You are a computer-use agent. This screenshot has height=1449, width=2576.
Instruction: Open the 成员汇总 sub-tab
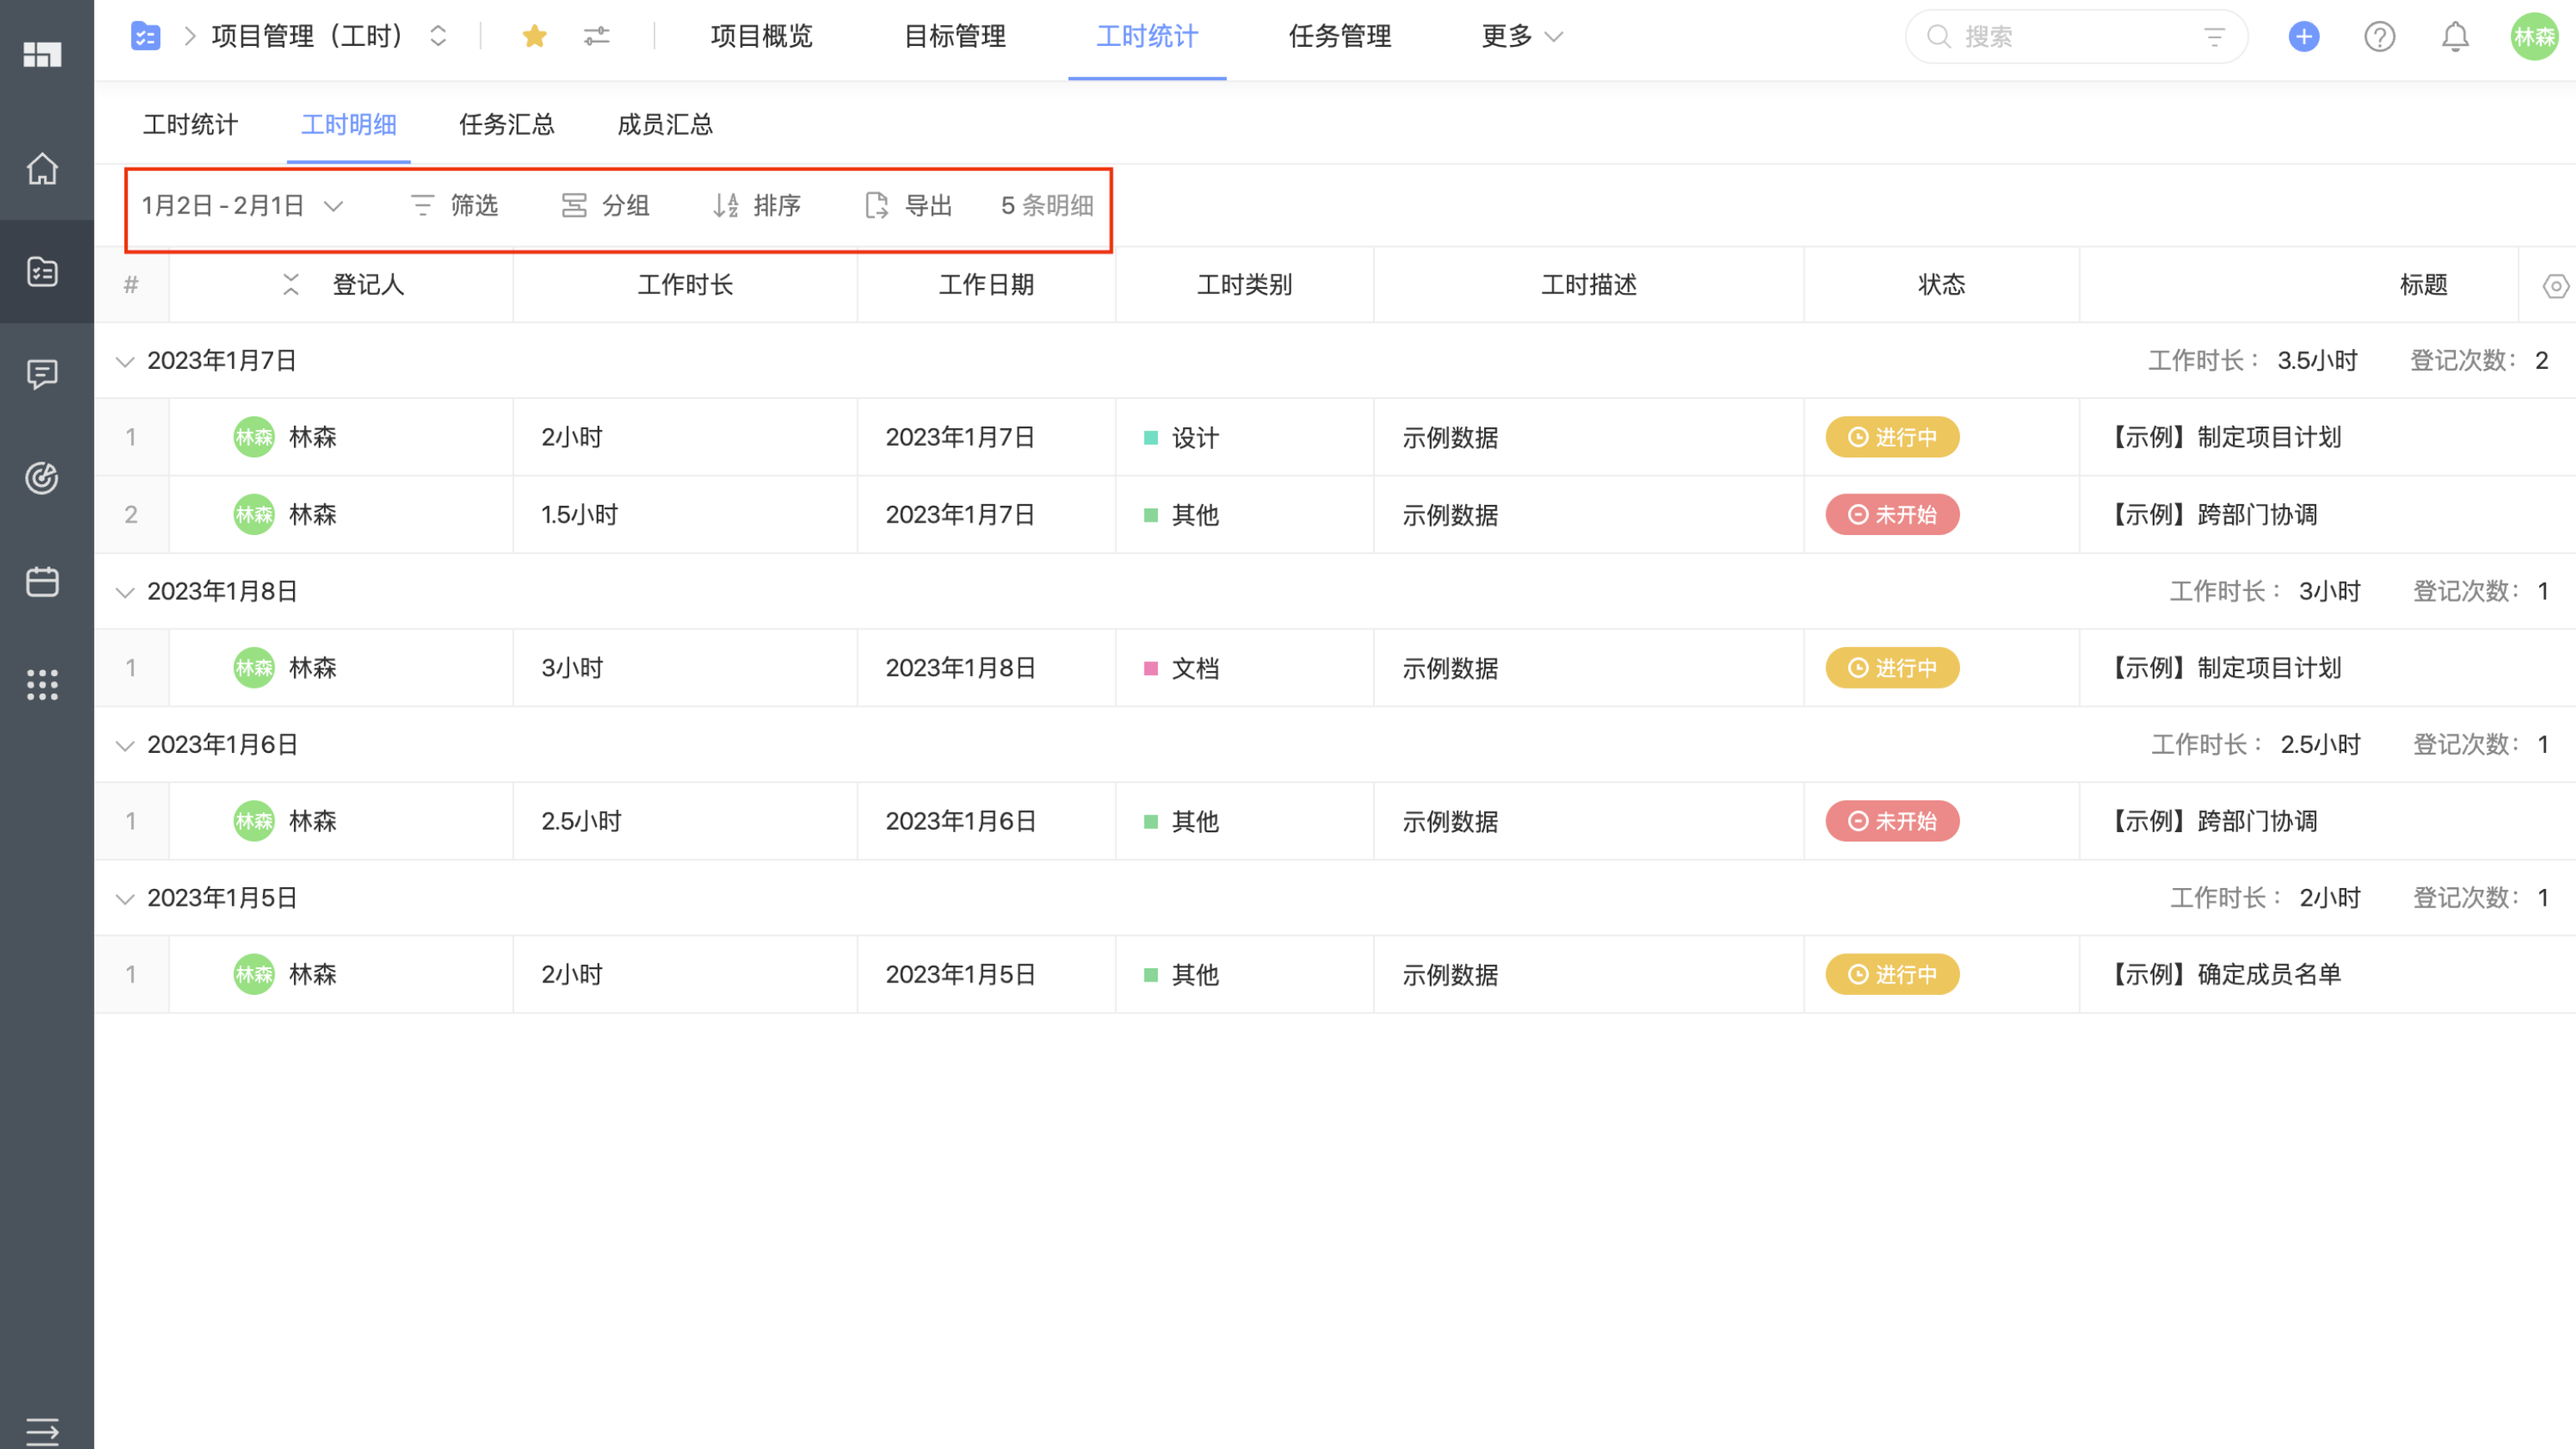click(x=665, y=125)
